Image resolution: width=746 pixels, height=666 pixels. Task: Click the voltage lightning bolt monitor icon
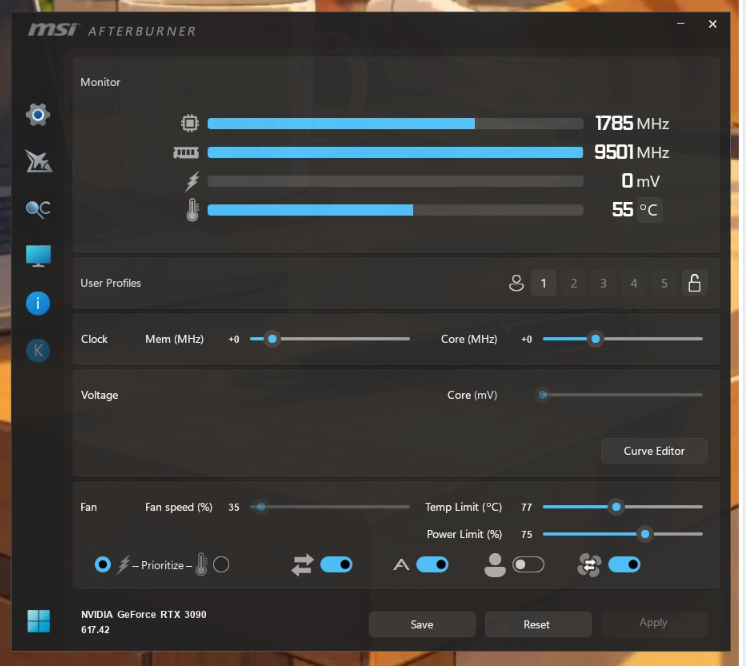click(192, 181)
